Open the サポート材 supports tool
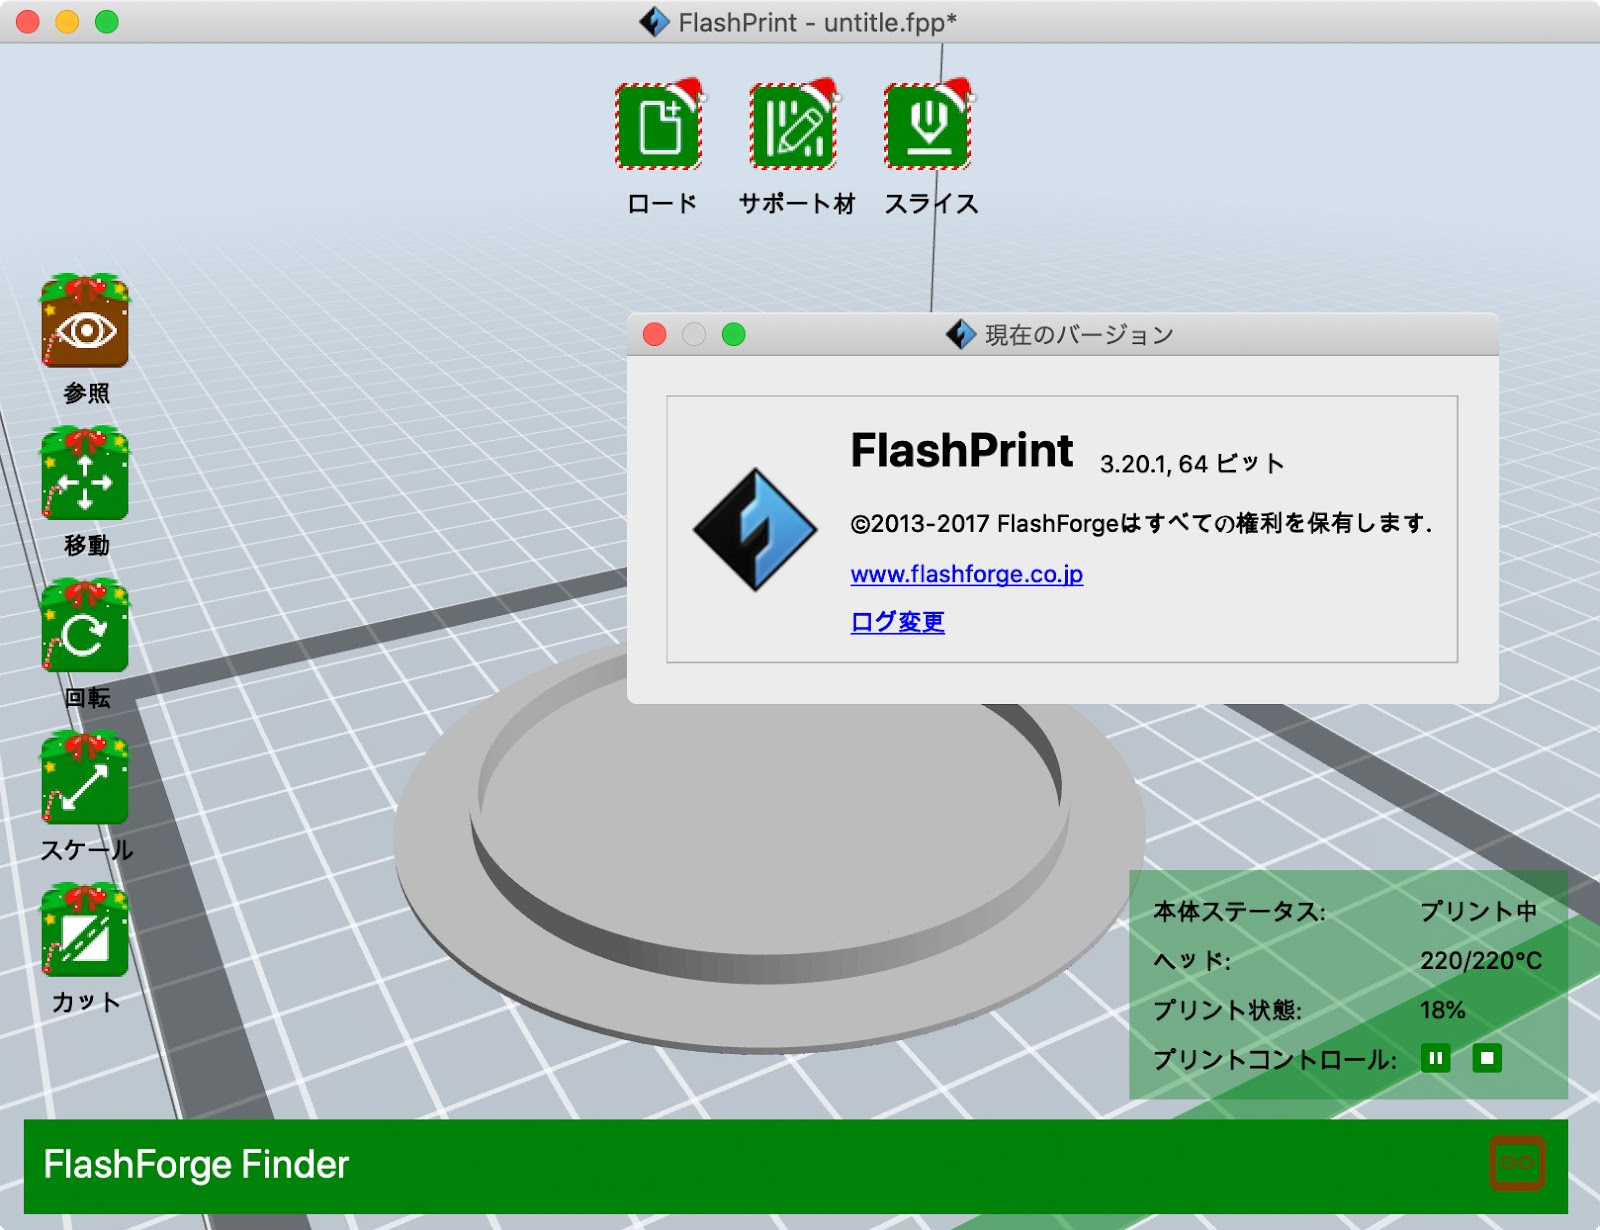Screen dimensions: 1600x1230 (x=794, y=127)
